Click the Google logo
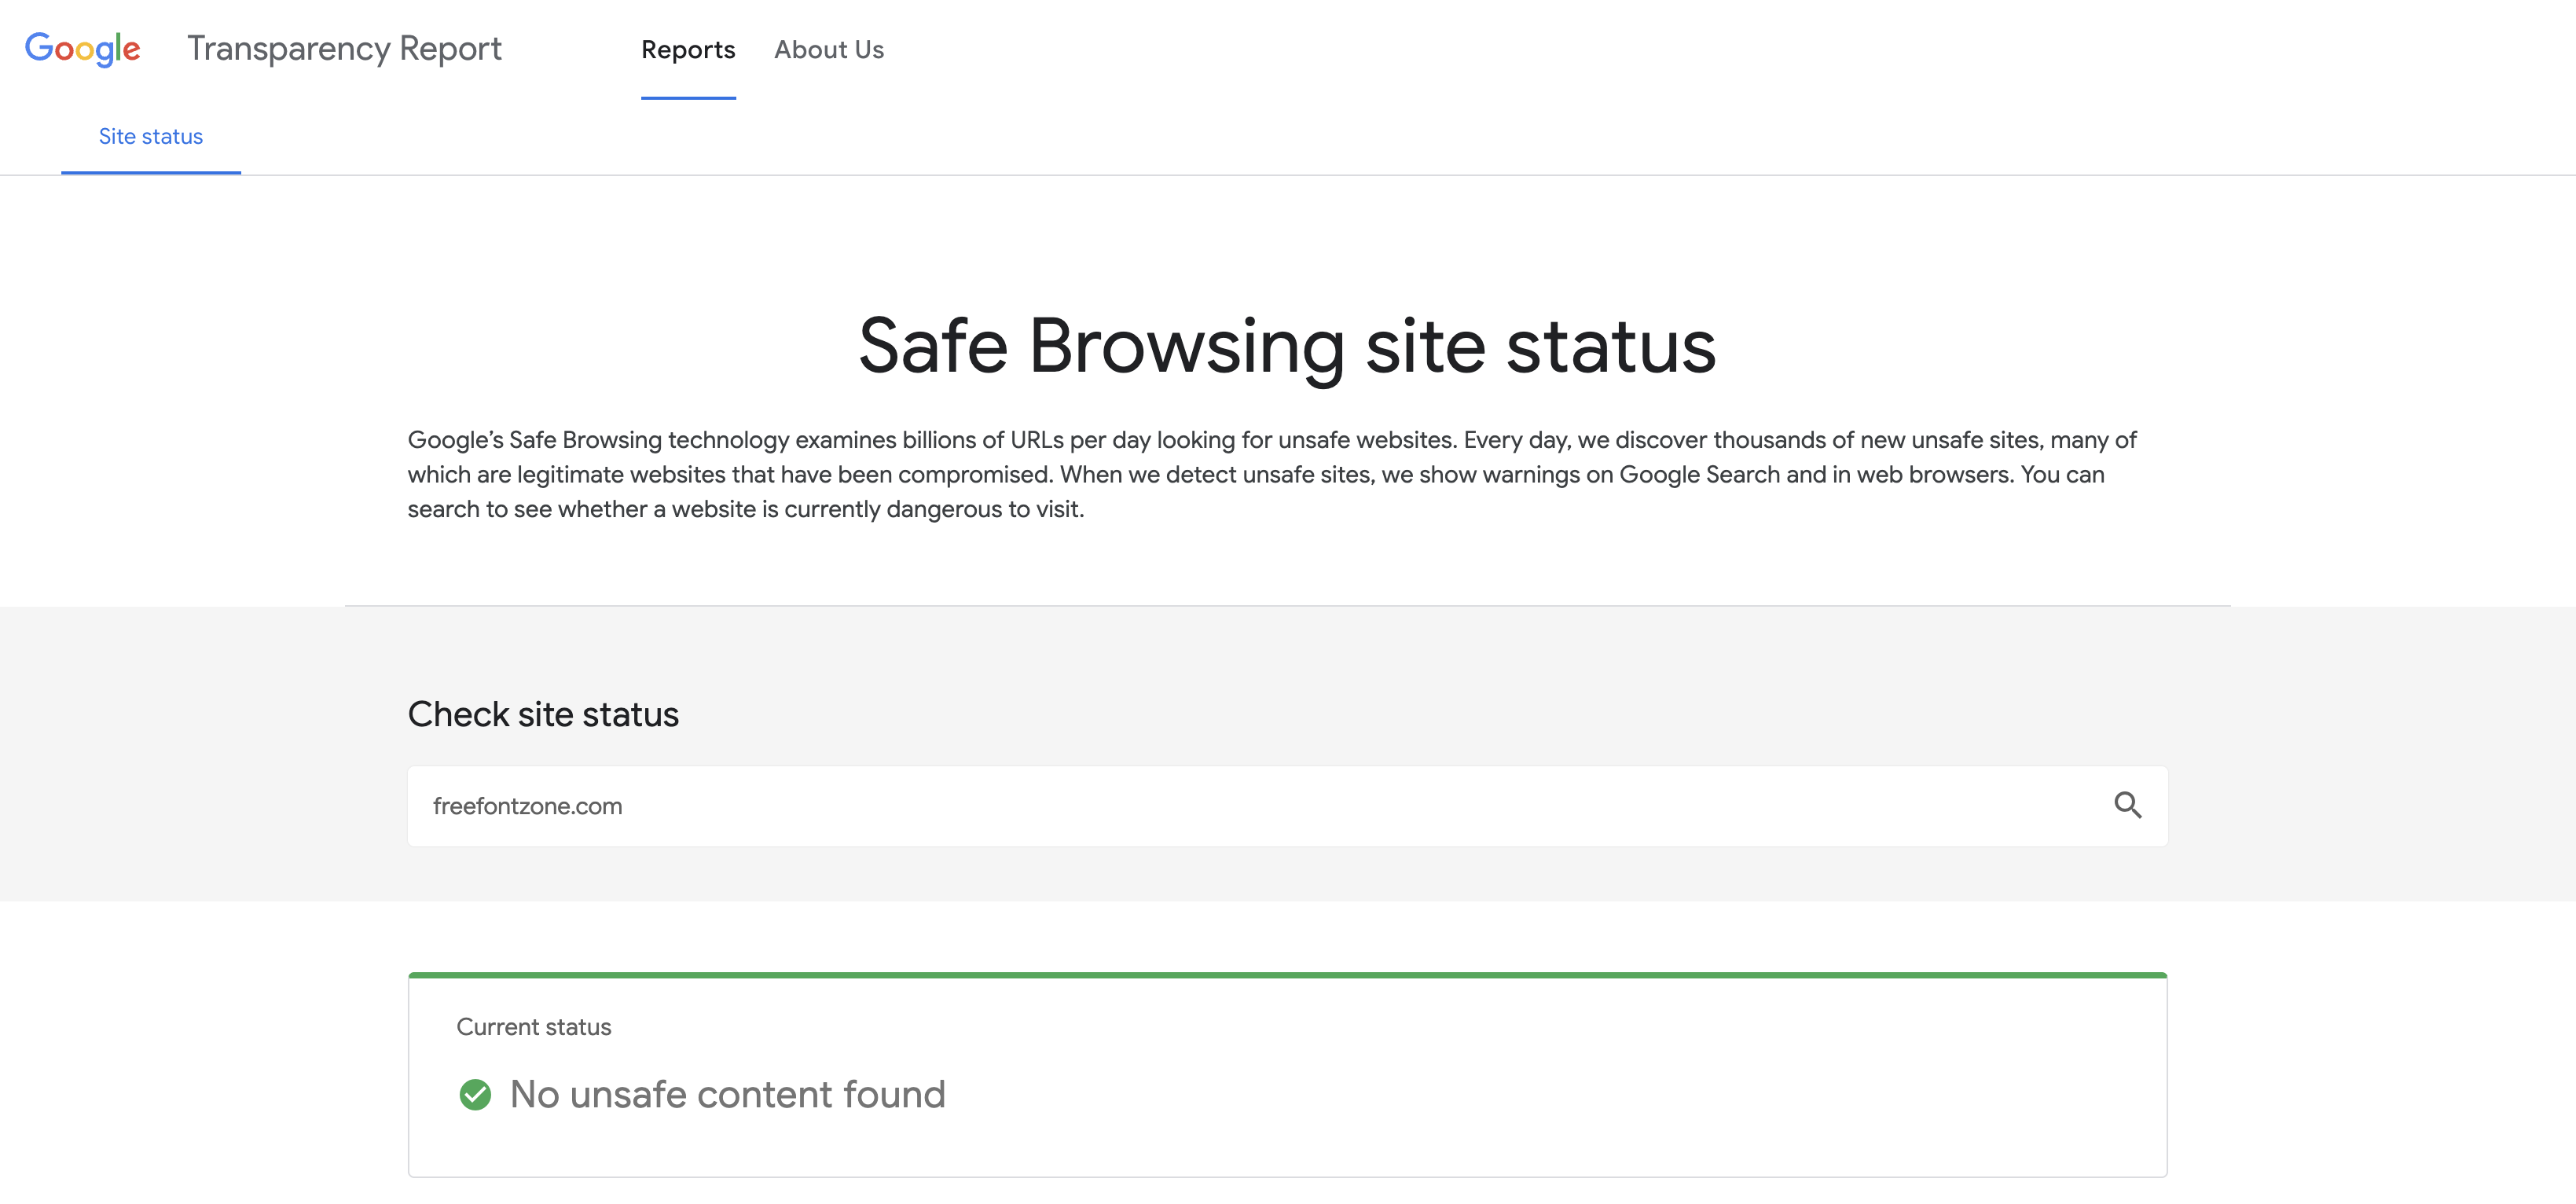The width and height of the screenshot is (2576, 1204). pos(82,48)
